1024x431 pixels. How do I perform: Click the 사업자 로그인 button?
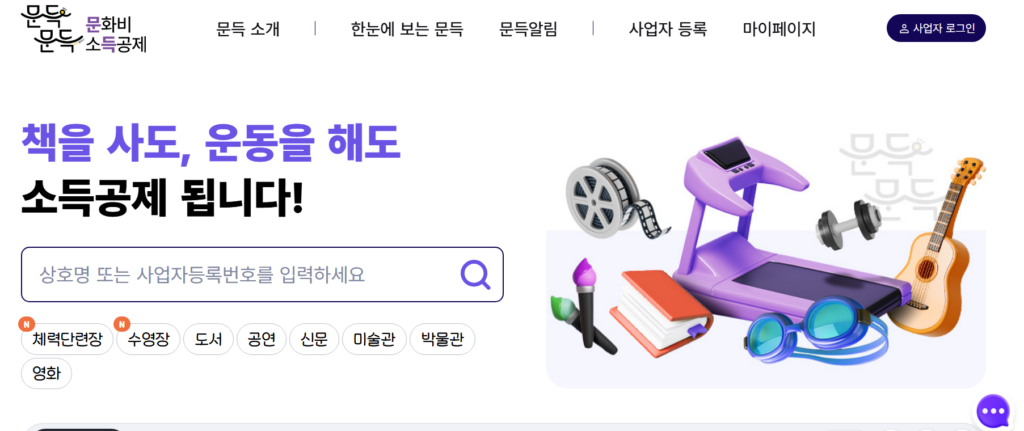[x=936, y=28]
